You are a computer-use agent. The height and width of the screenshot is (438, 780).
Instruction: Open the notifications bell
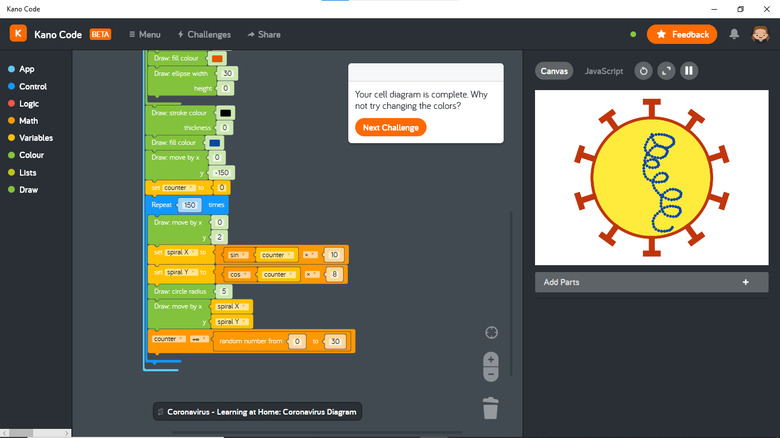734,34
